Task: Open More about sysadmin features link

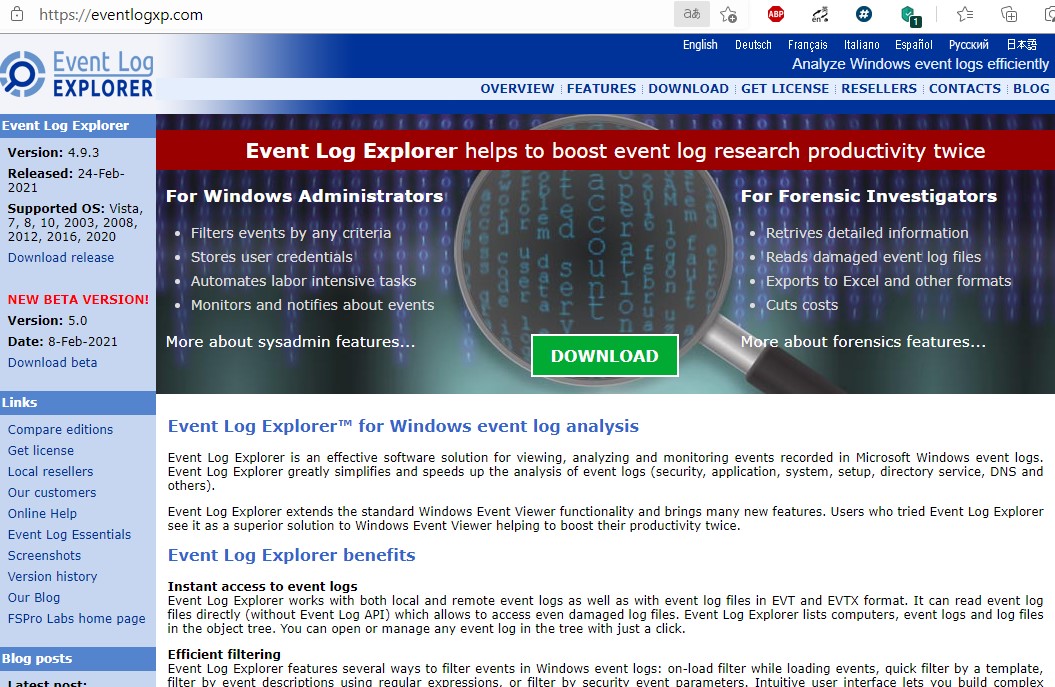Action: pos(290,342)
